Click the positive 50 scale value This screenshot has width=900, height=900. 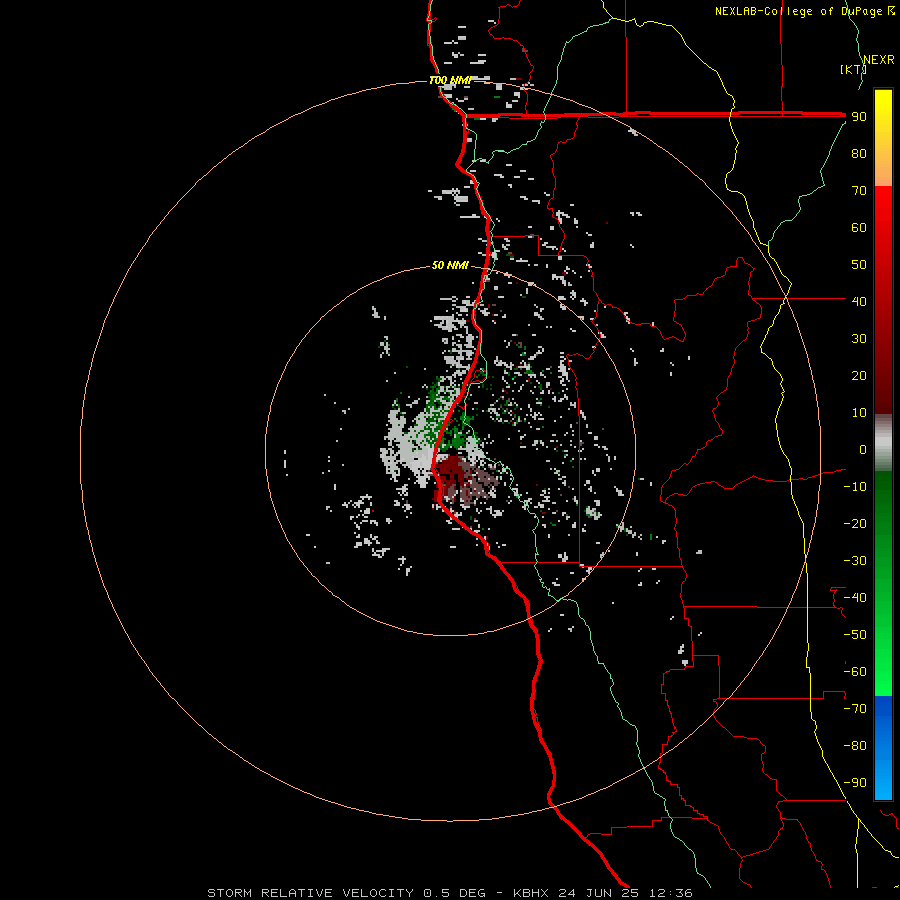(859, 265)
